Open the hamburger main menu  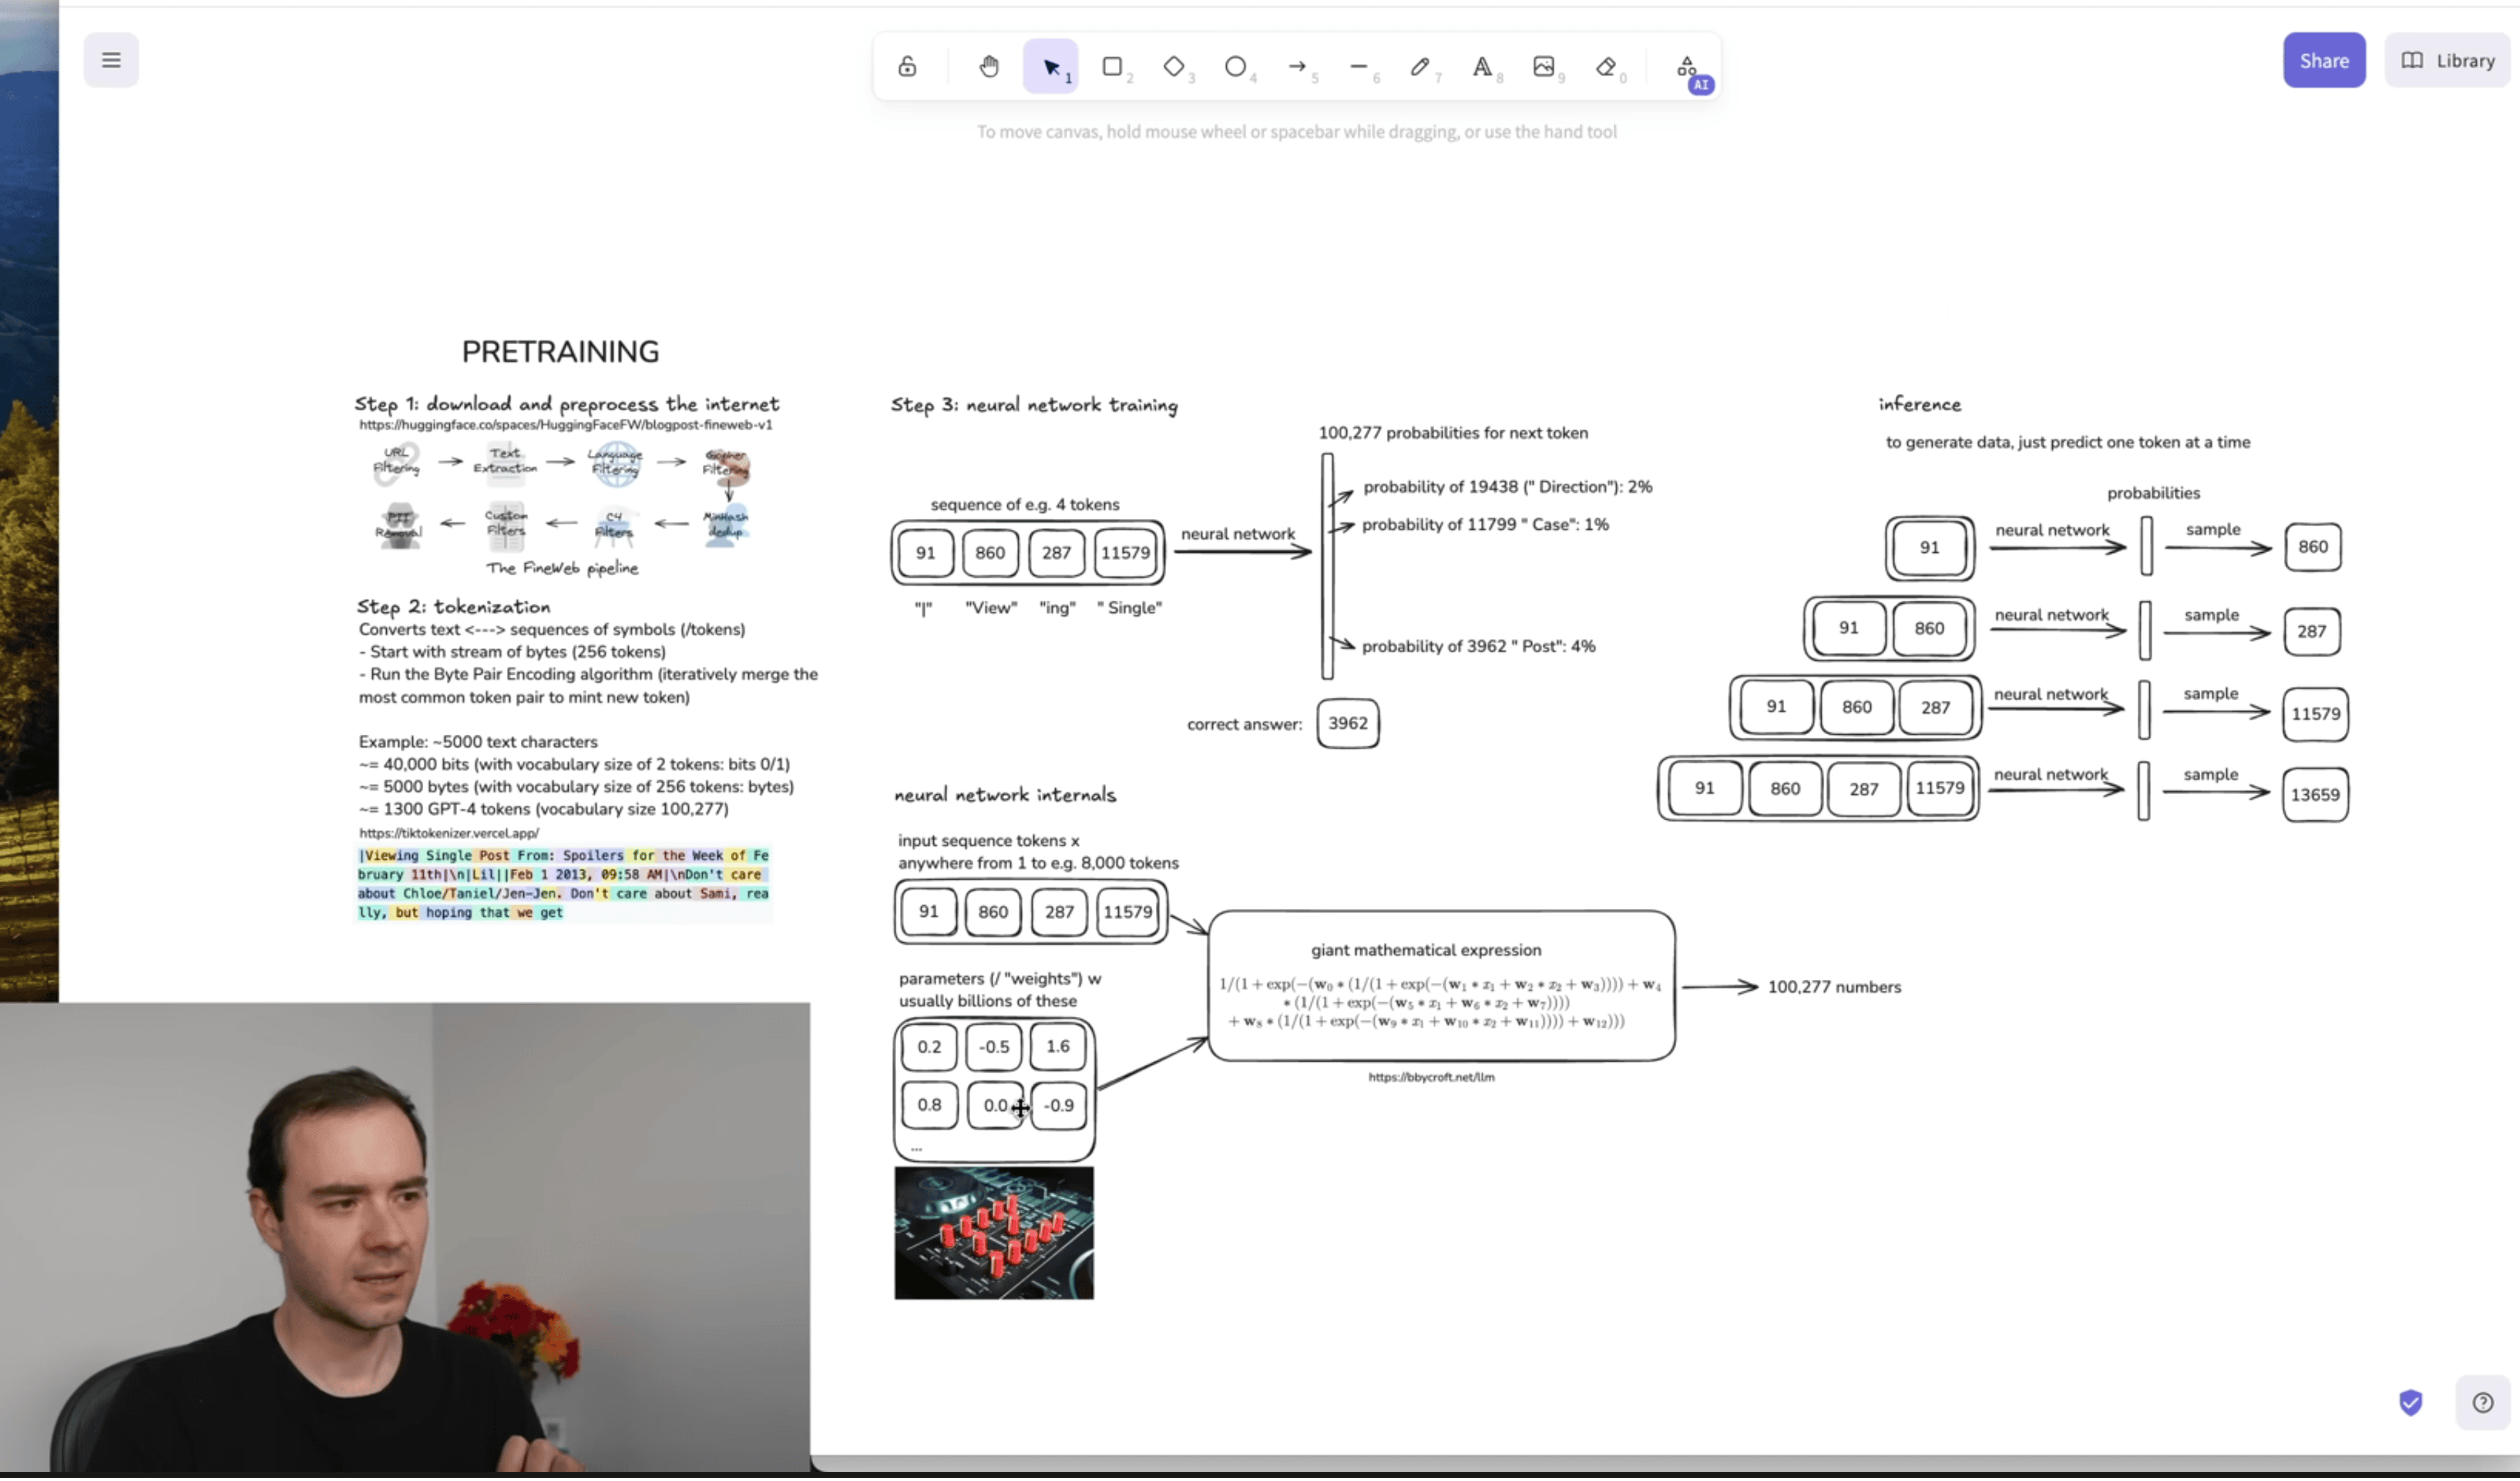point(111,60)
